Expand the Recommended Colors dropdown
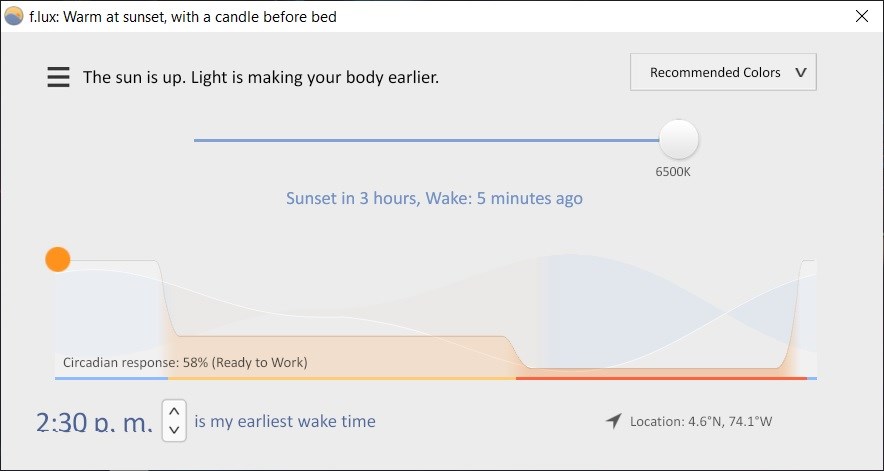884x471 pixels. (723, 72)
